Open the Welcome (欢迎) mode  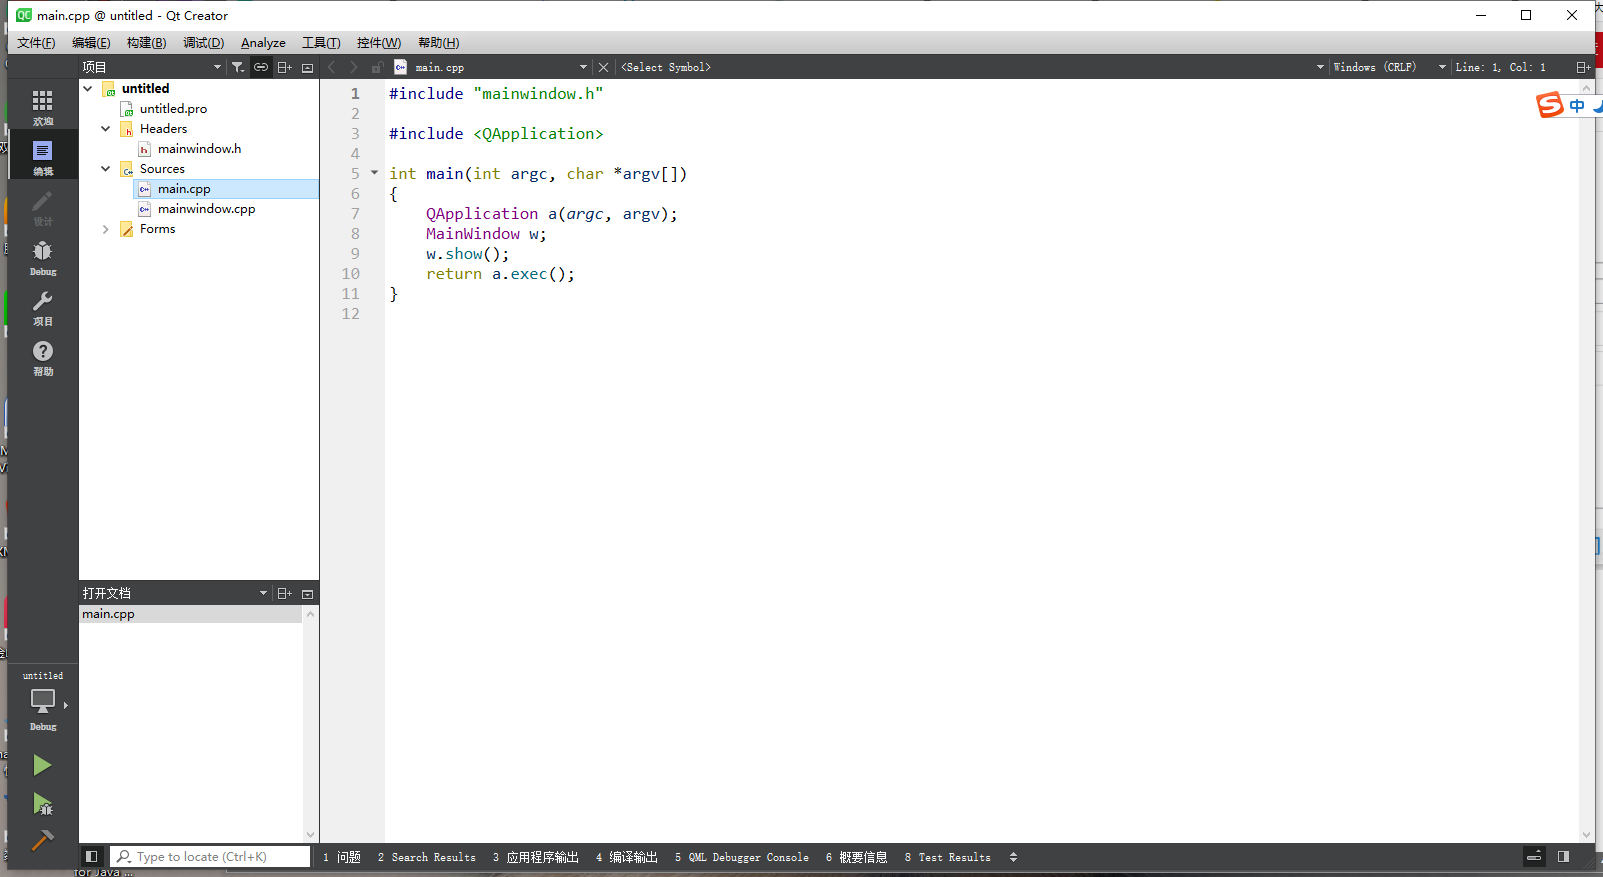click(x=42, y=107)
